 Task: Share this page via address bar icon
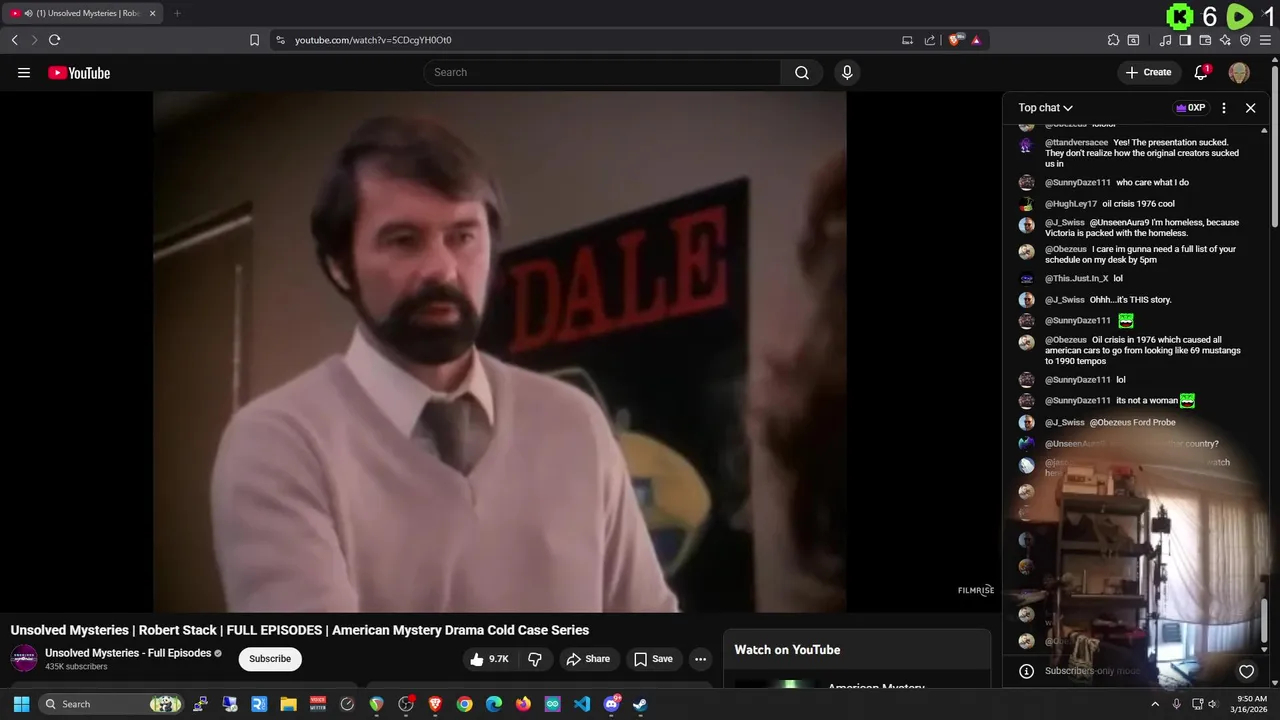click(930, 40)
